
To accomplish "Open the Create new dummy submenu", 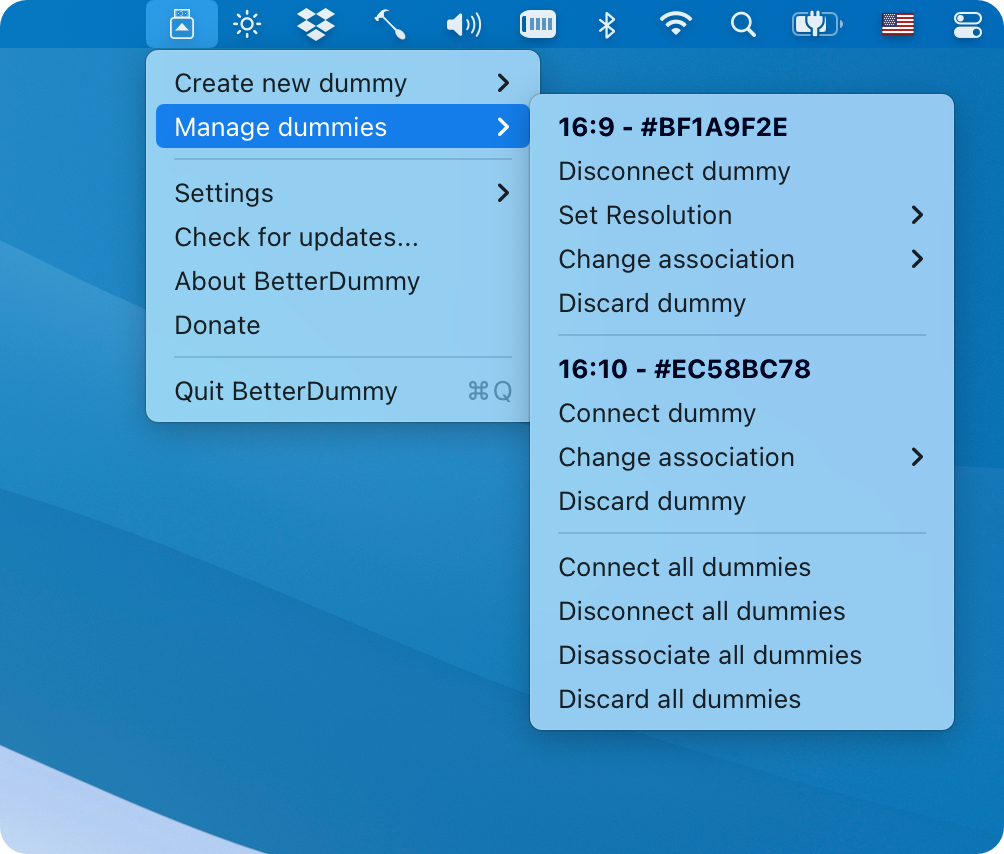I will coord(343,83).
